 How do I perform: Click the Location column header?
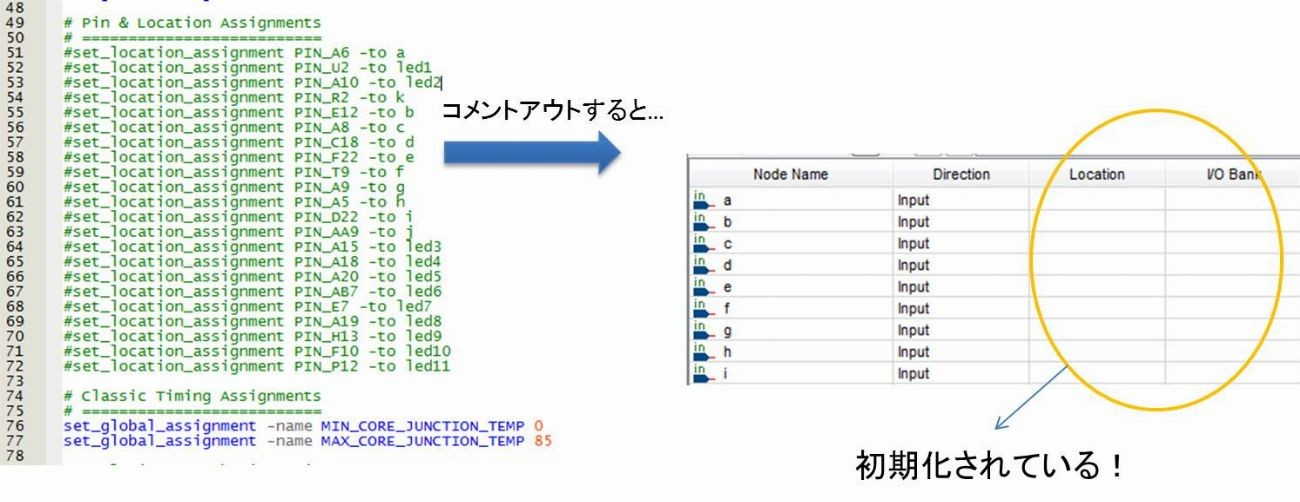click(x=1095, y=175)
